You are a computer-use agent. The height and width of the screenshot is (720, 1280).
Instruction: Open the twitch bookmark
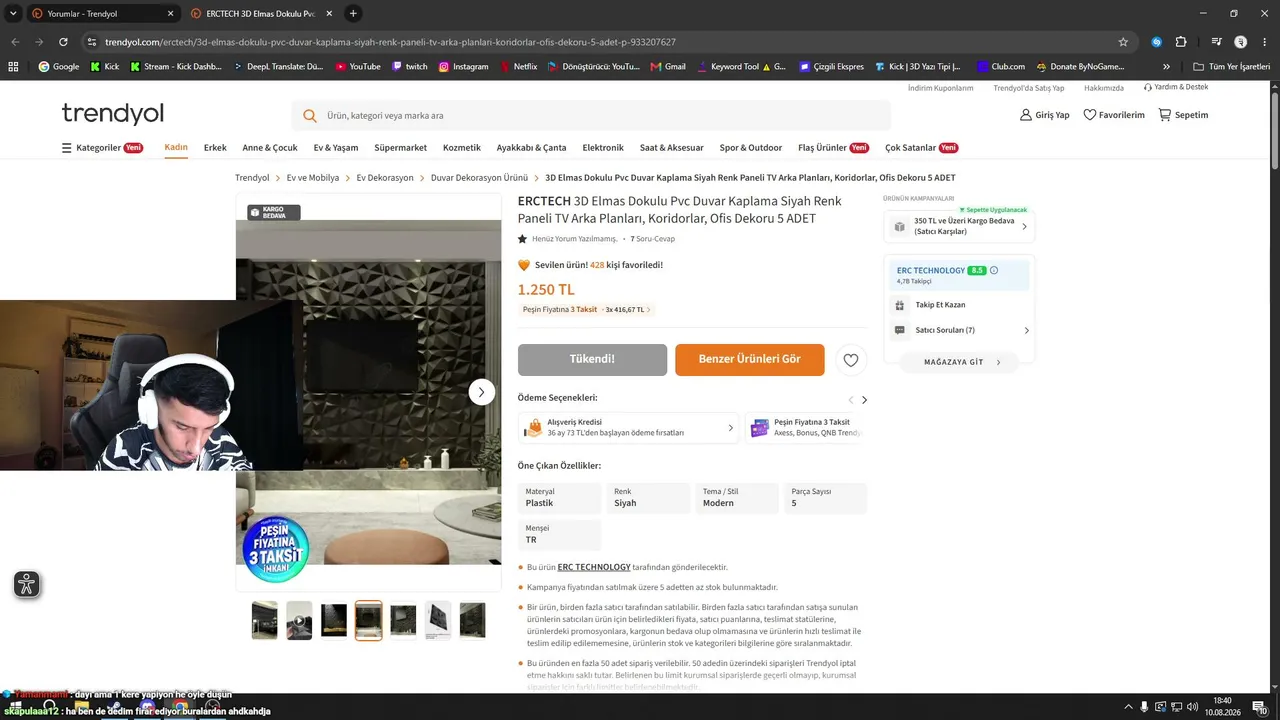tap(410, 67)
